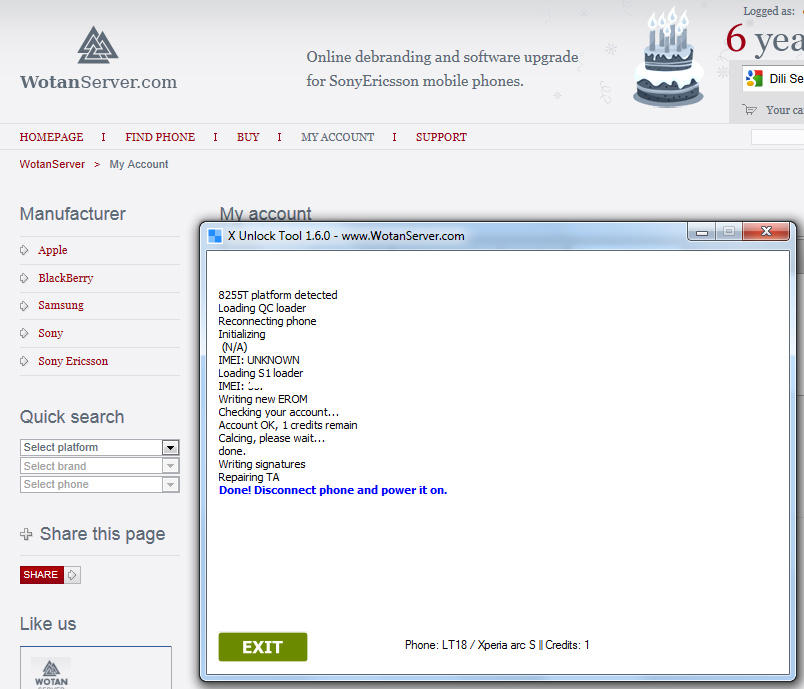This screenshot has width=804, height=689.
Task: Open the MY ACCOUNT menu item
Action: coord(337,137)
